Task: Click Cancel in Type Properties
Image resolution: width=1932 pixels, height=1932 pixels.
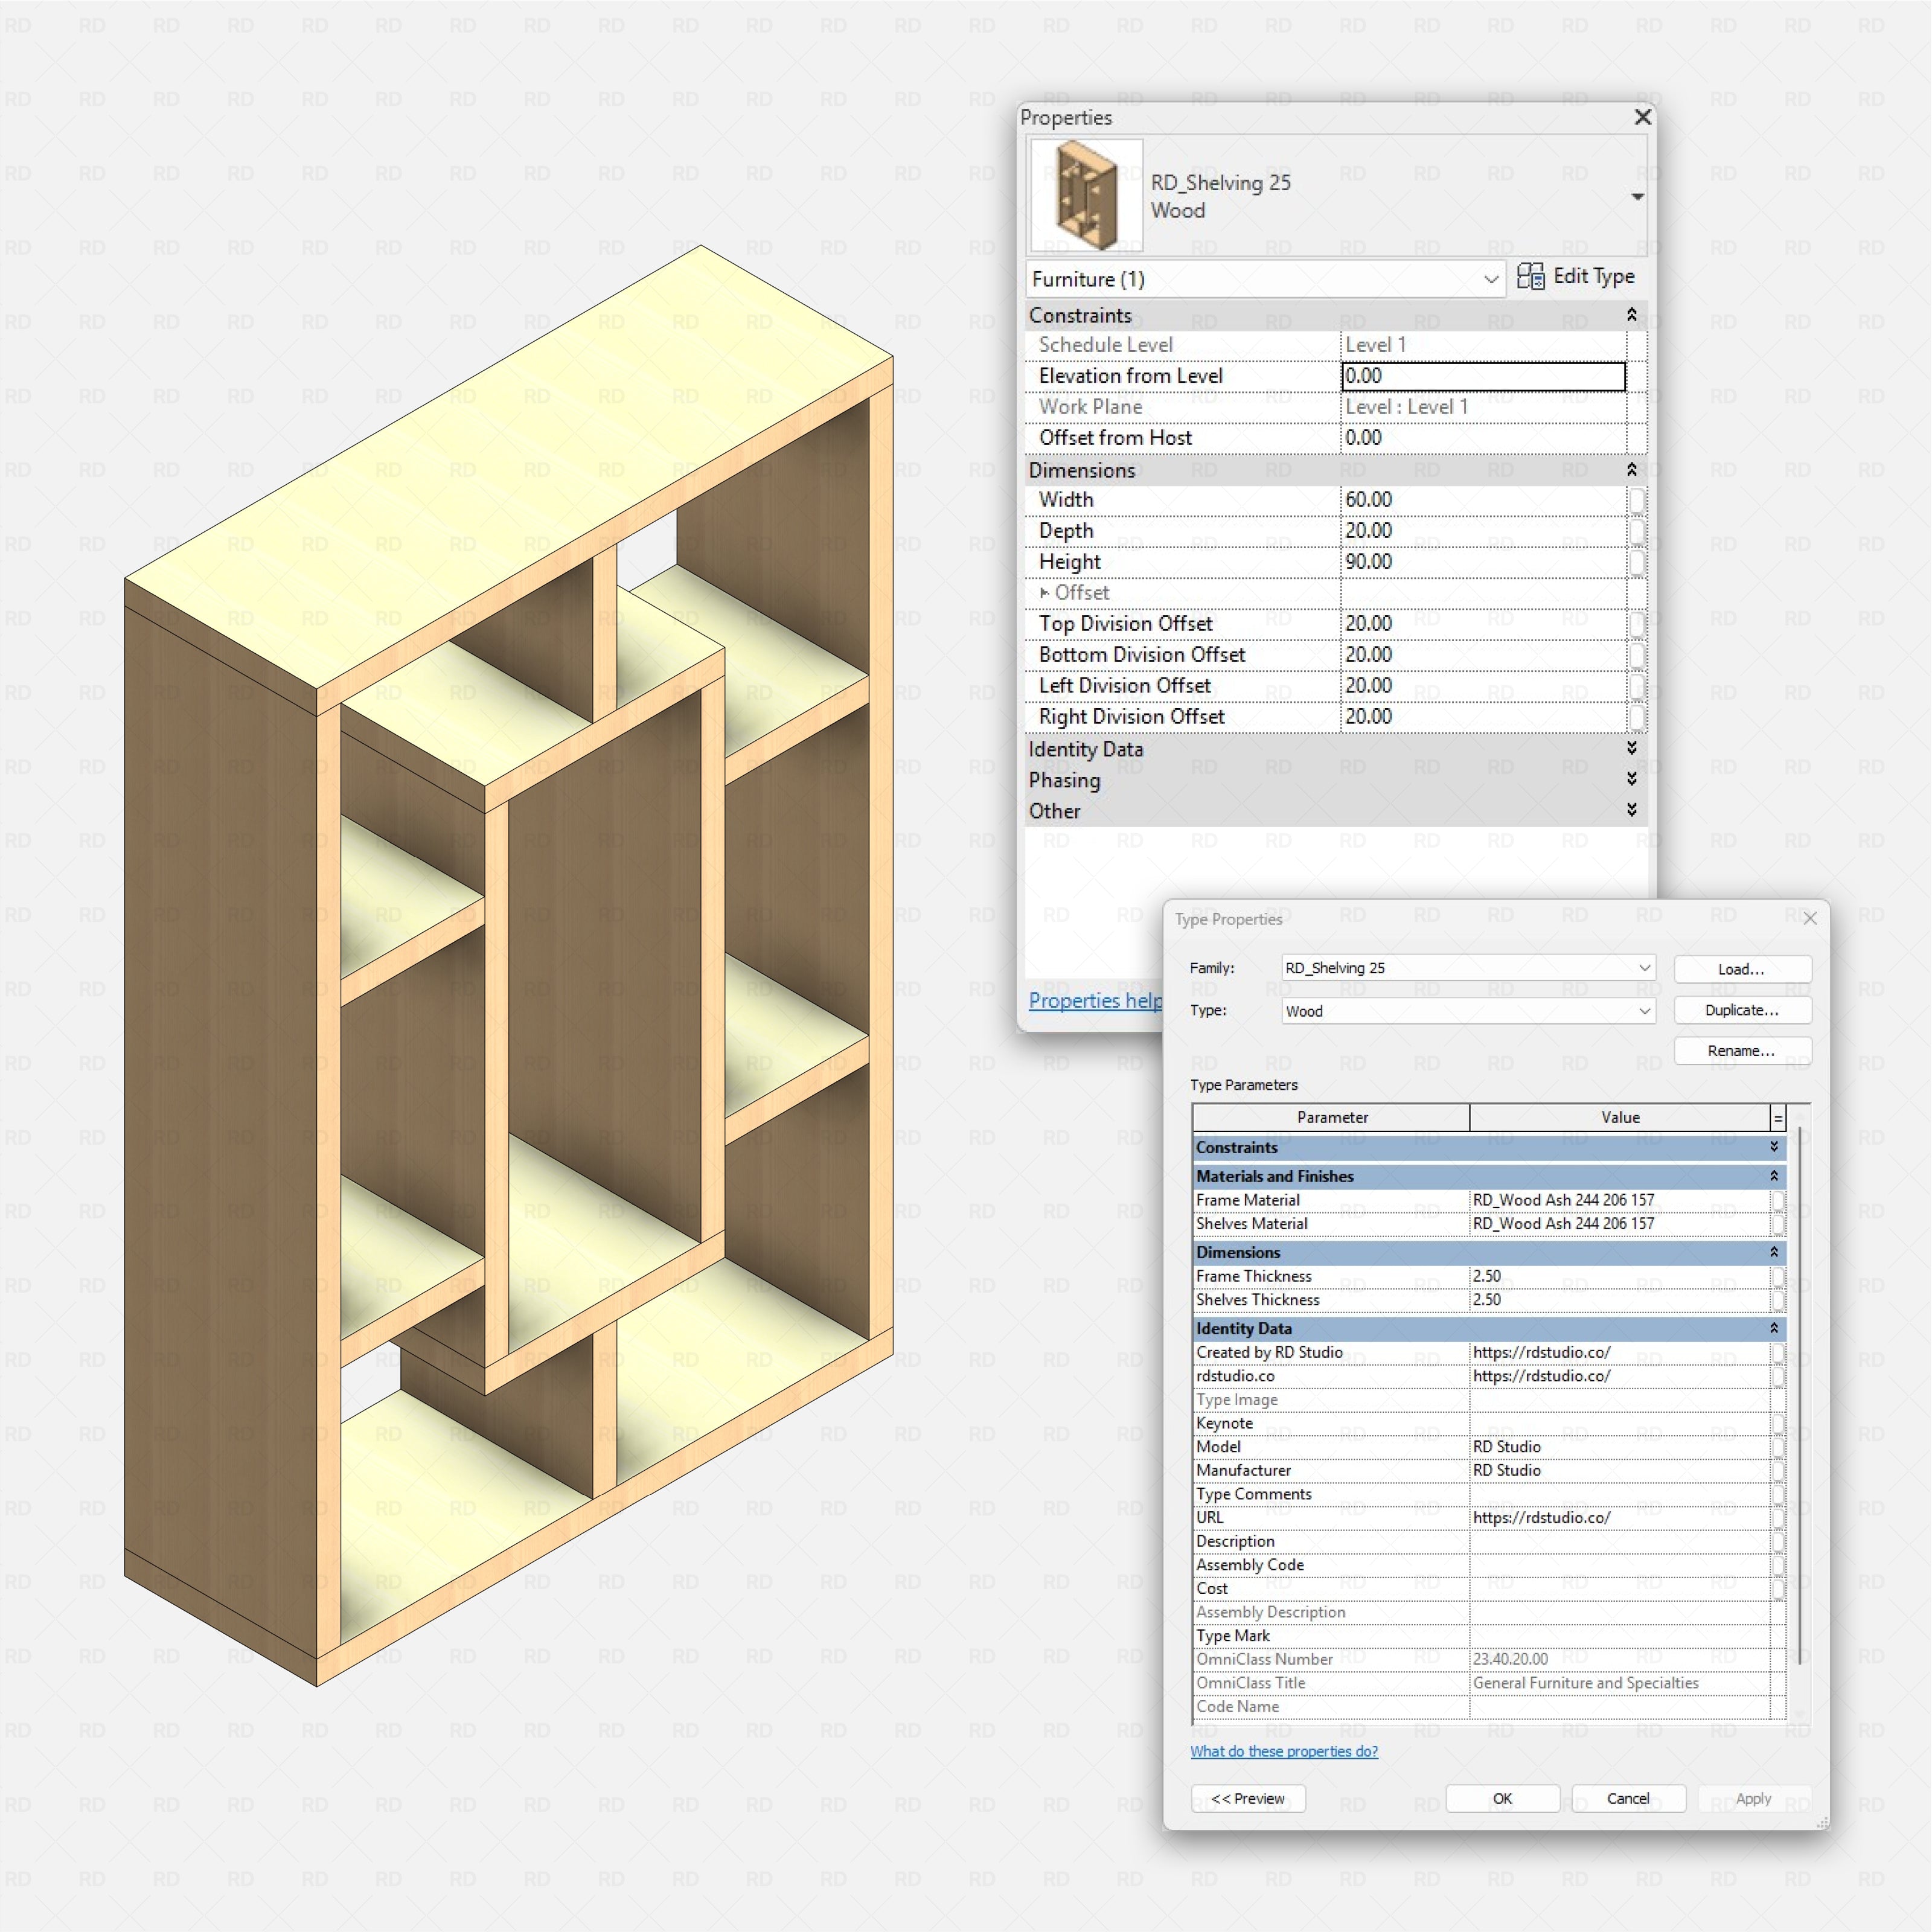Action: 1628,1798
